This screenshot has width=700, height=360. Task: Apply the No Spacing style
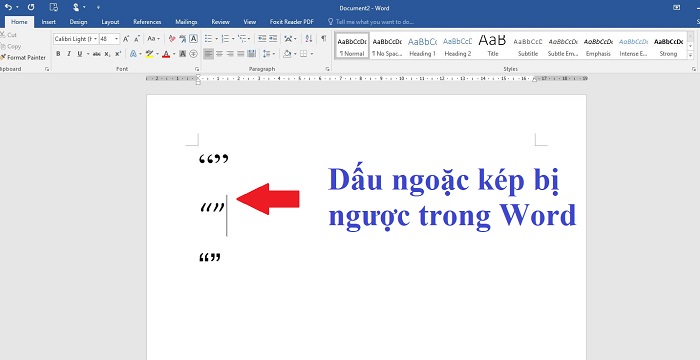tap(387, 46)
